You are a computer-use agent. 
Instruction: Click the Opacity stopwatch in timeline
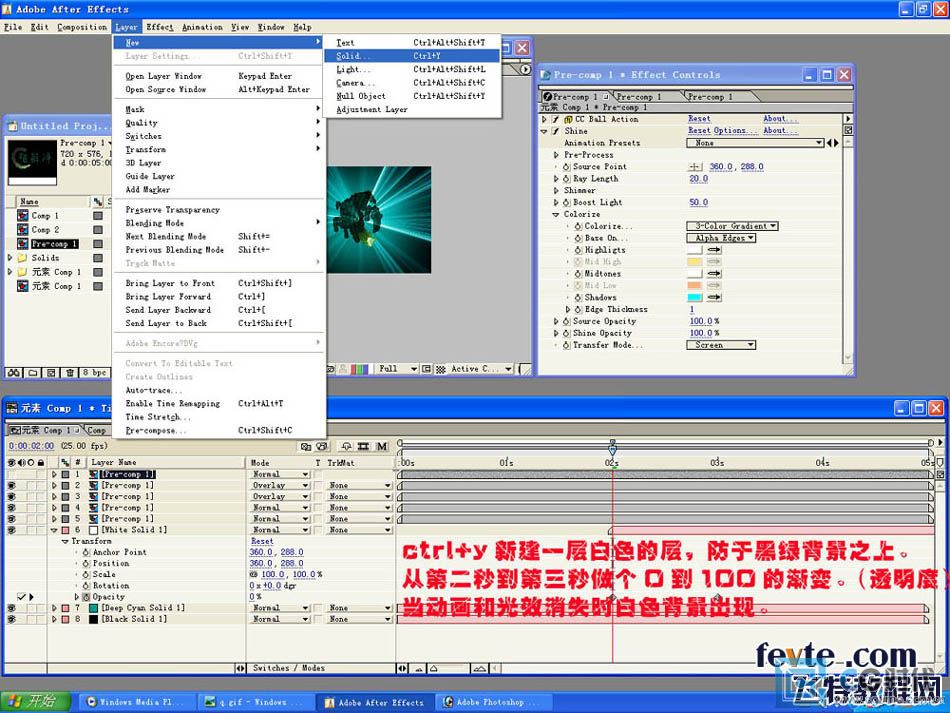(86, 597)
